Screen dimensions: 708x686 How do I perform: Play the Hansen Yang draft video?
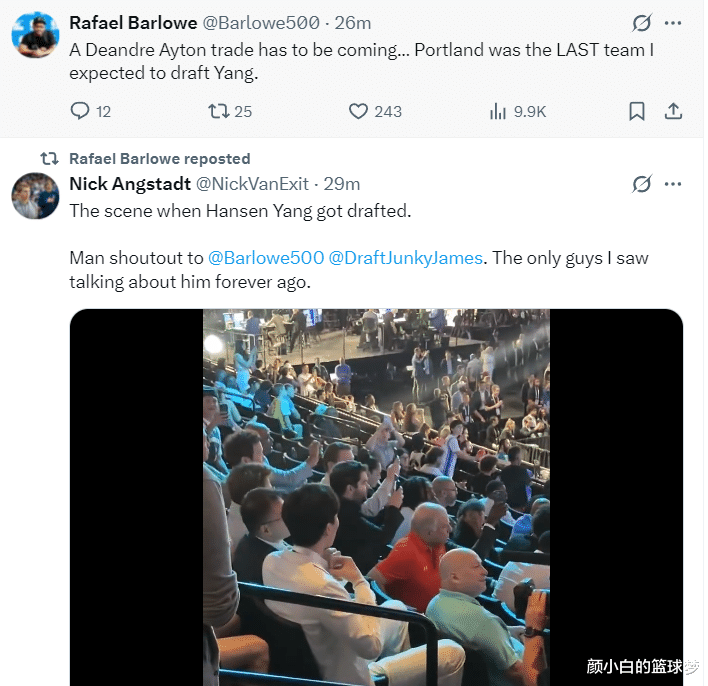[x=376, y=497]
